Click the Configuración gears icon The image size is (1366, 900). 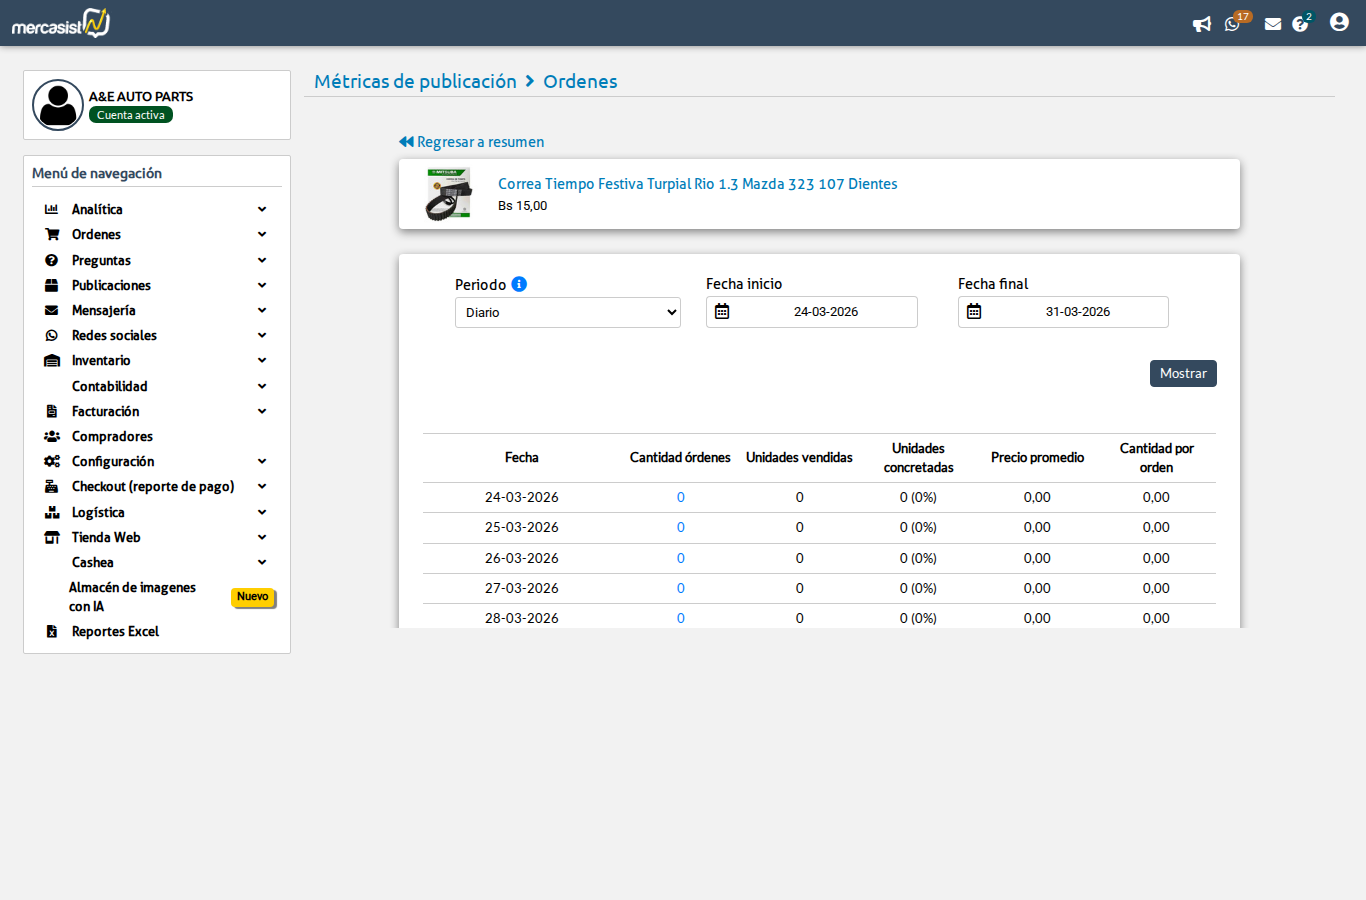tap(52, 461)
